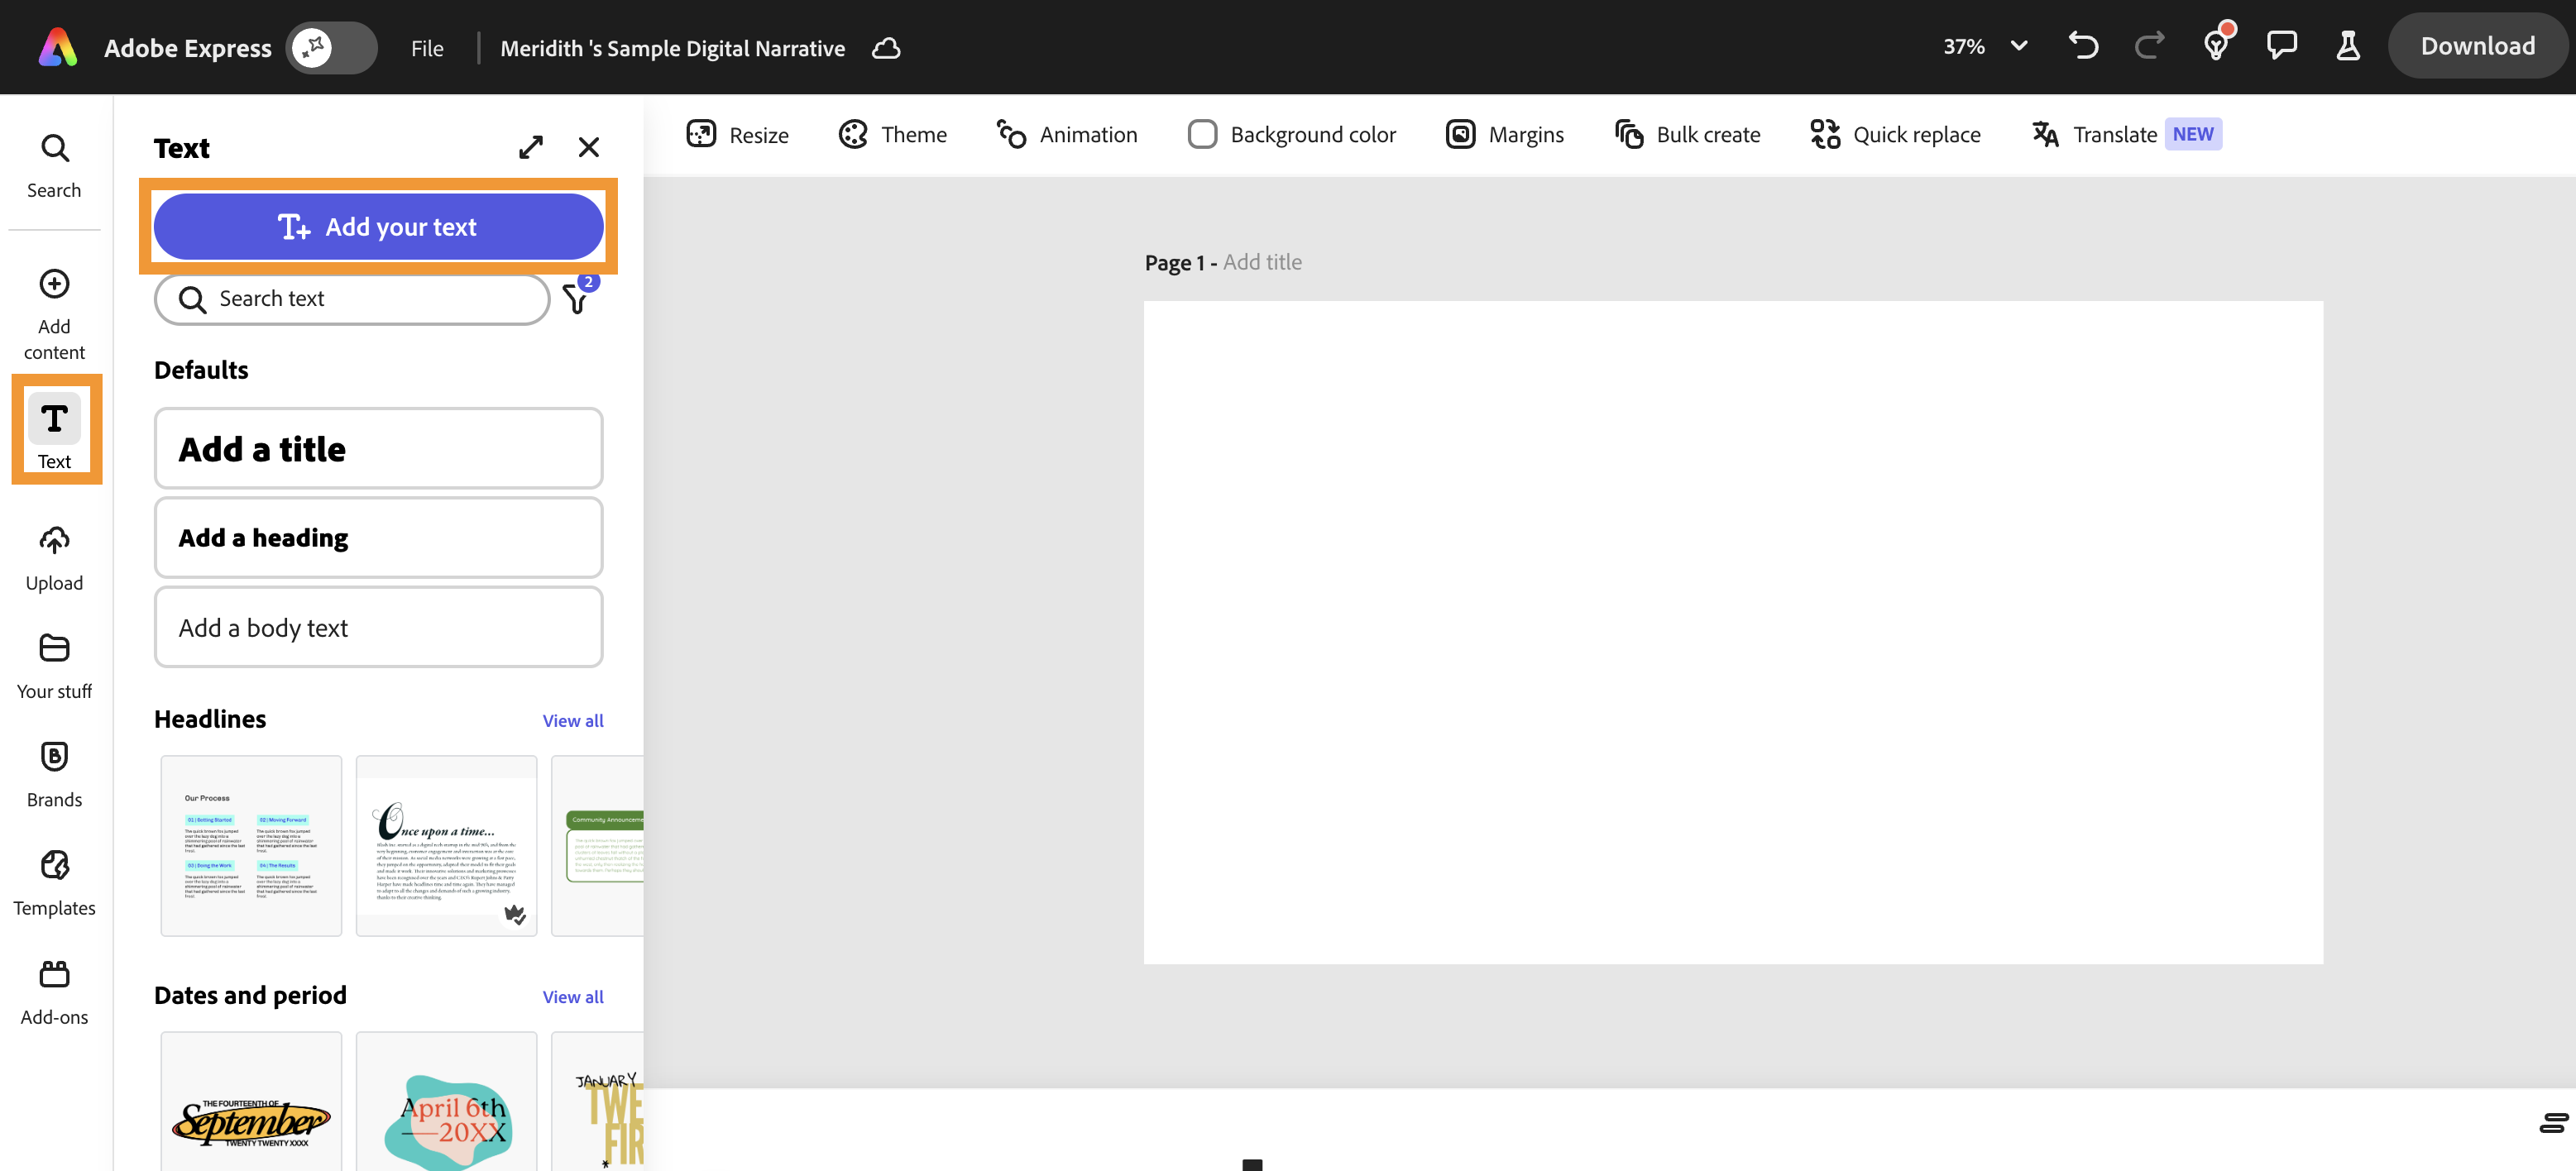Open Templates from the left sidebar
The width and height of the screenshot is (2576, 1171).
(54, 883)
